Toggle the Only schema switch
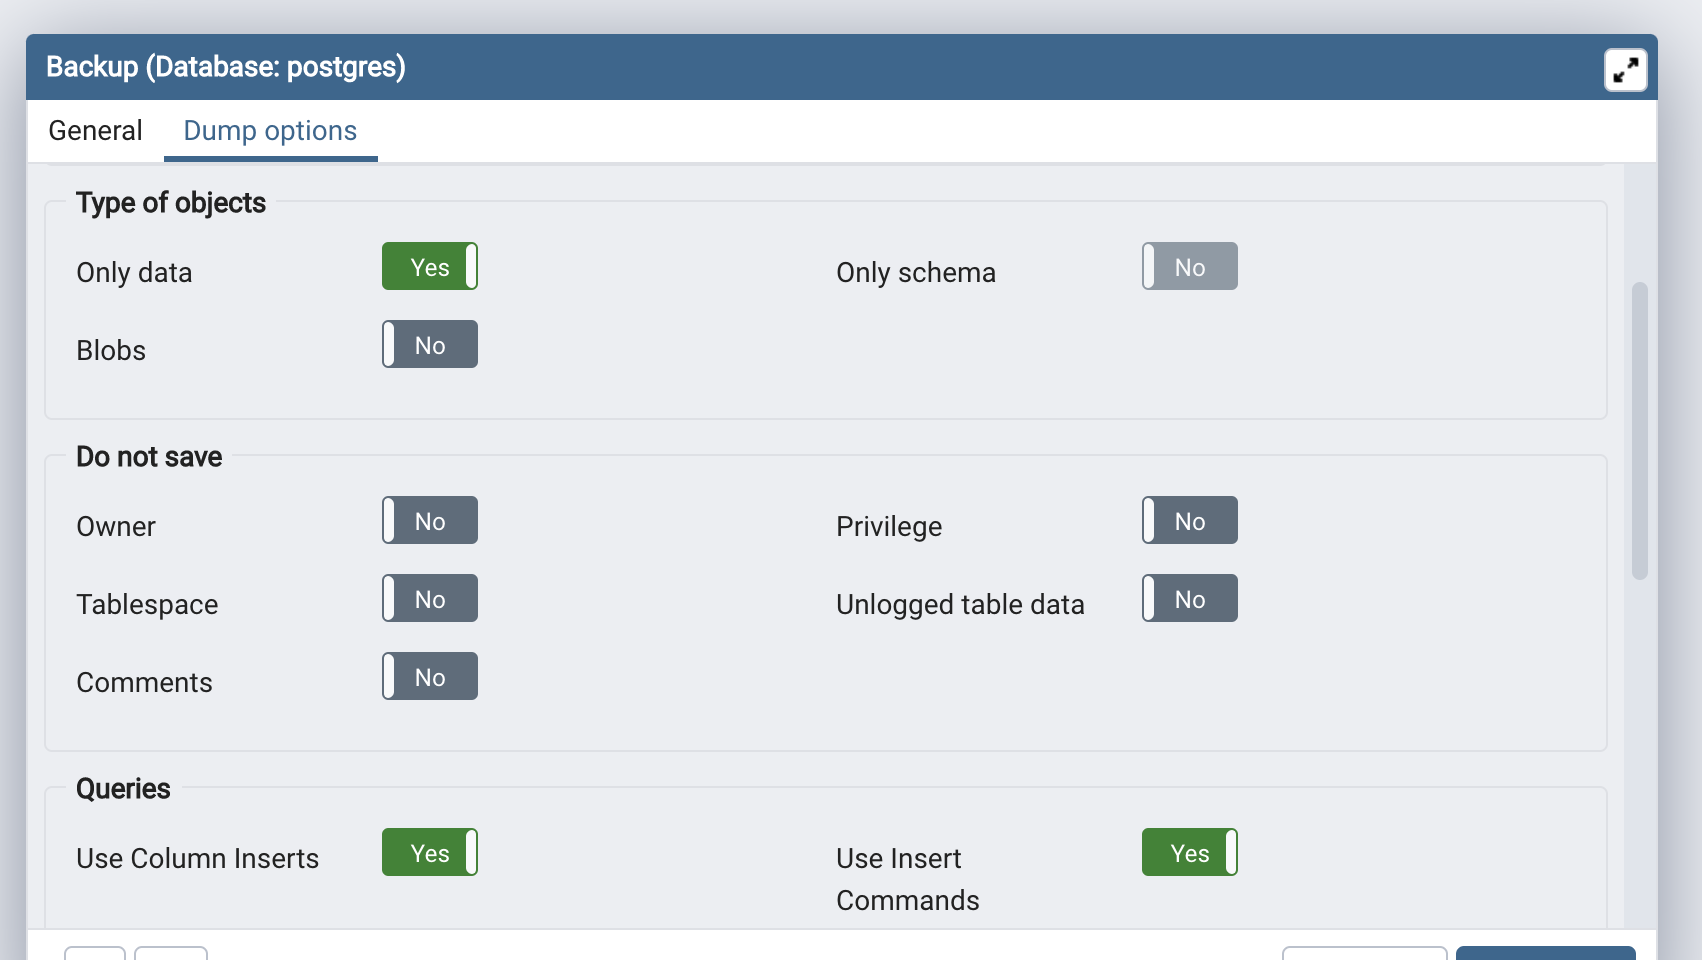 (x=1190, y=267)
